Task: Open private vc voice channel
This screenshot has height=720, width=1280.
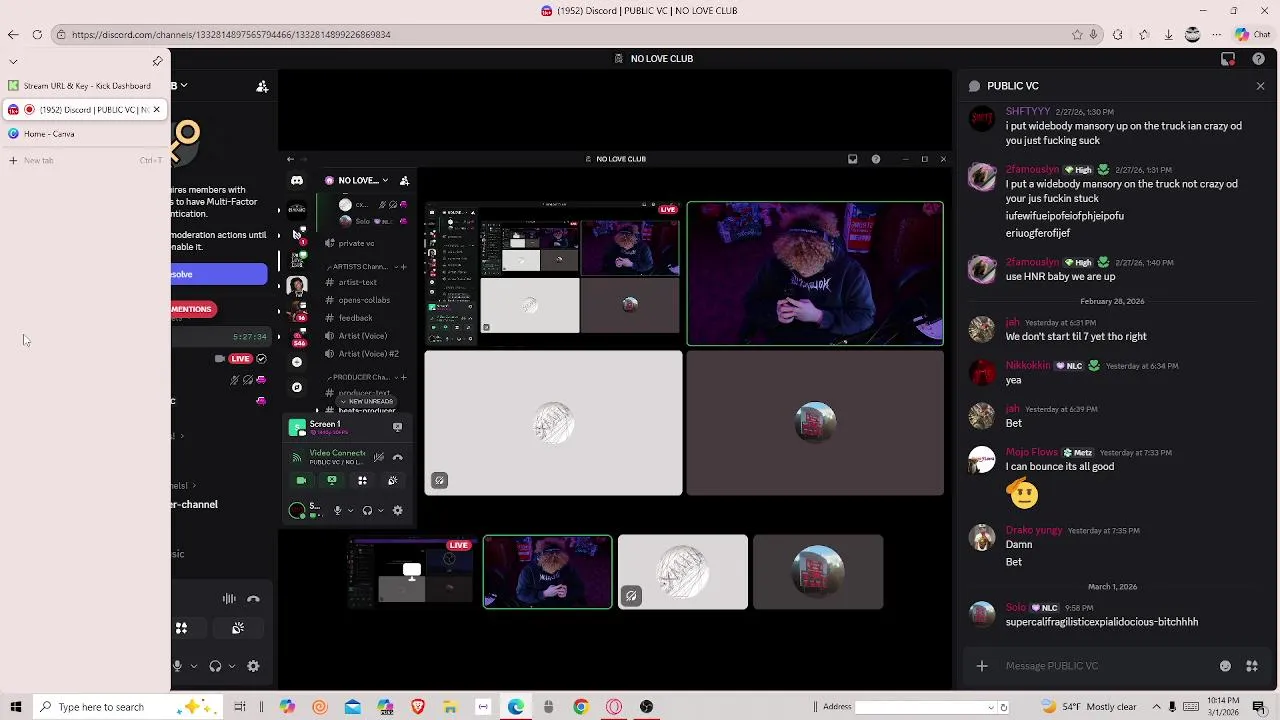Action: pyautogui.click(x=356, y=243)
